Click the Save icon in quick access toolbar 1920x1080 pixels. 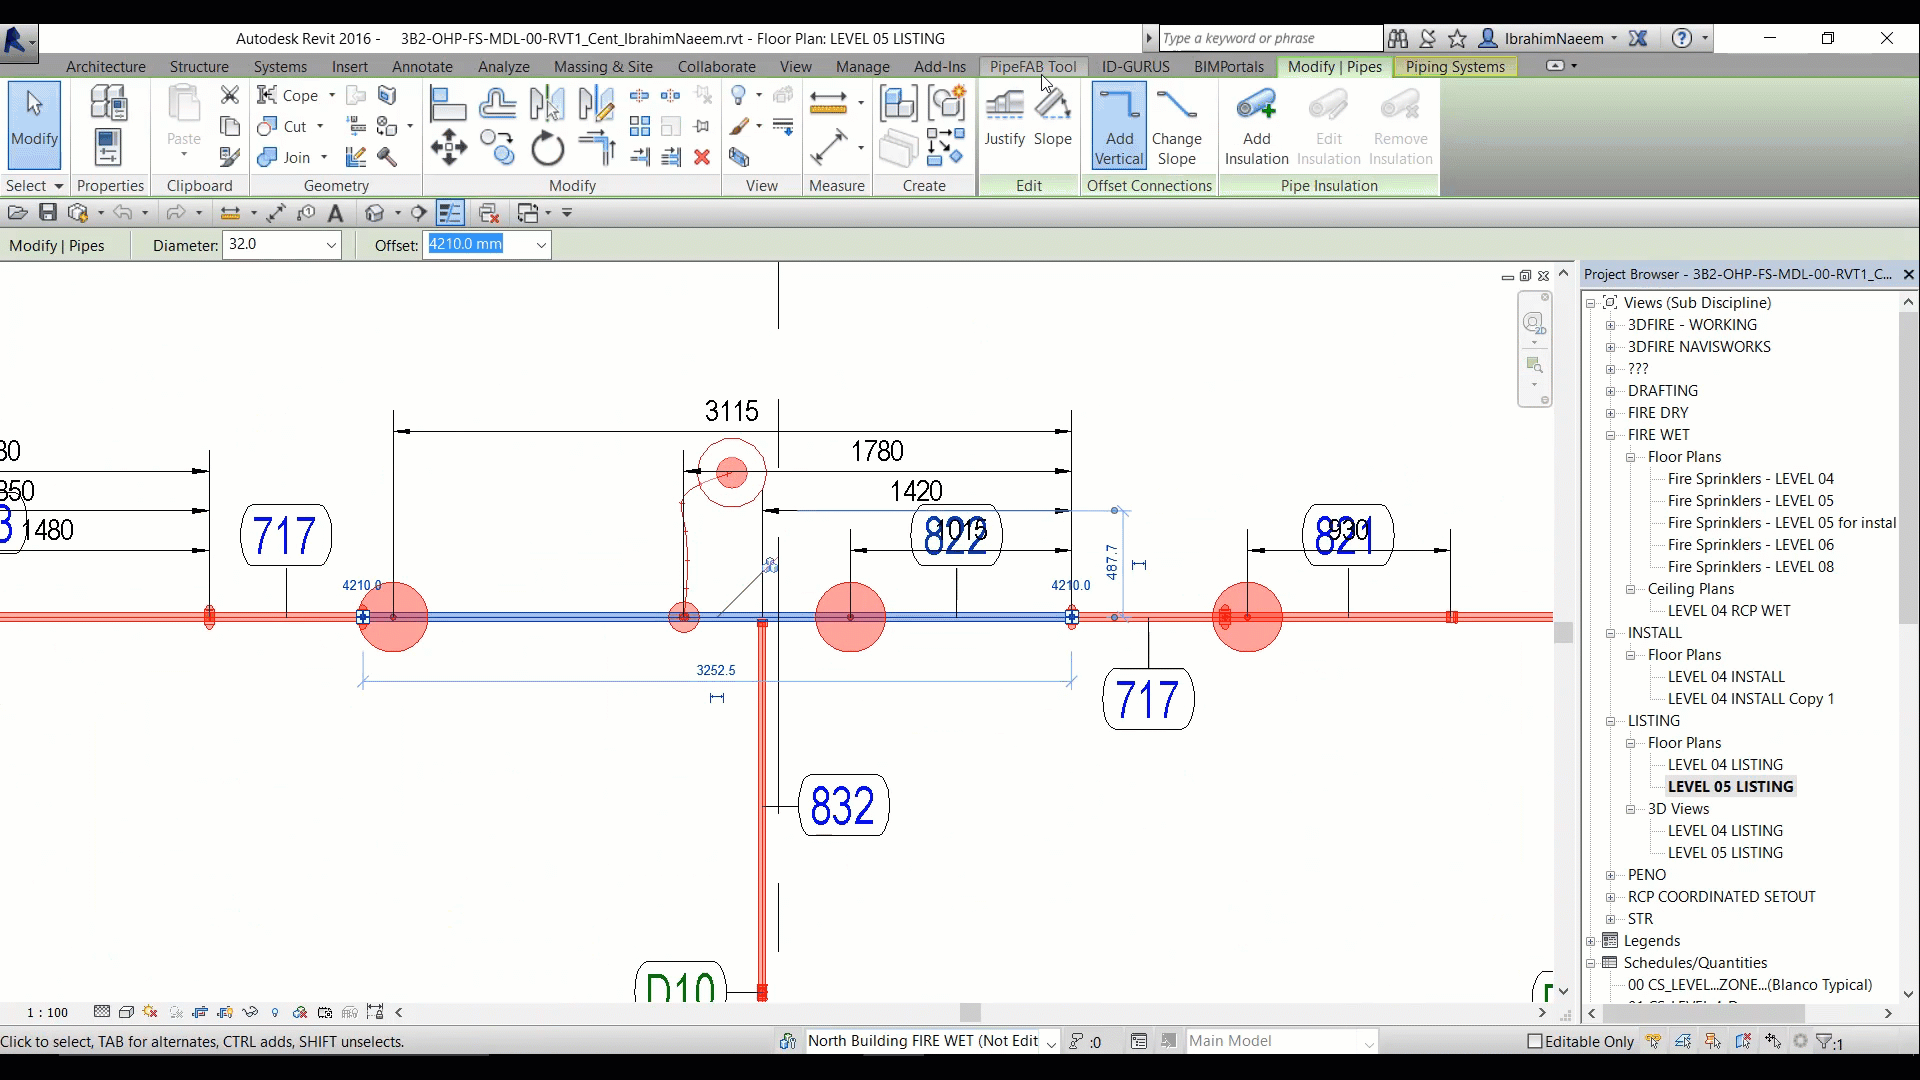pyautogui.click(x=48, y=213)
